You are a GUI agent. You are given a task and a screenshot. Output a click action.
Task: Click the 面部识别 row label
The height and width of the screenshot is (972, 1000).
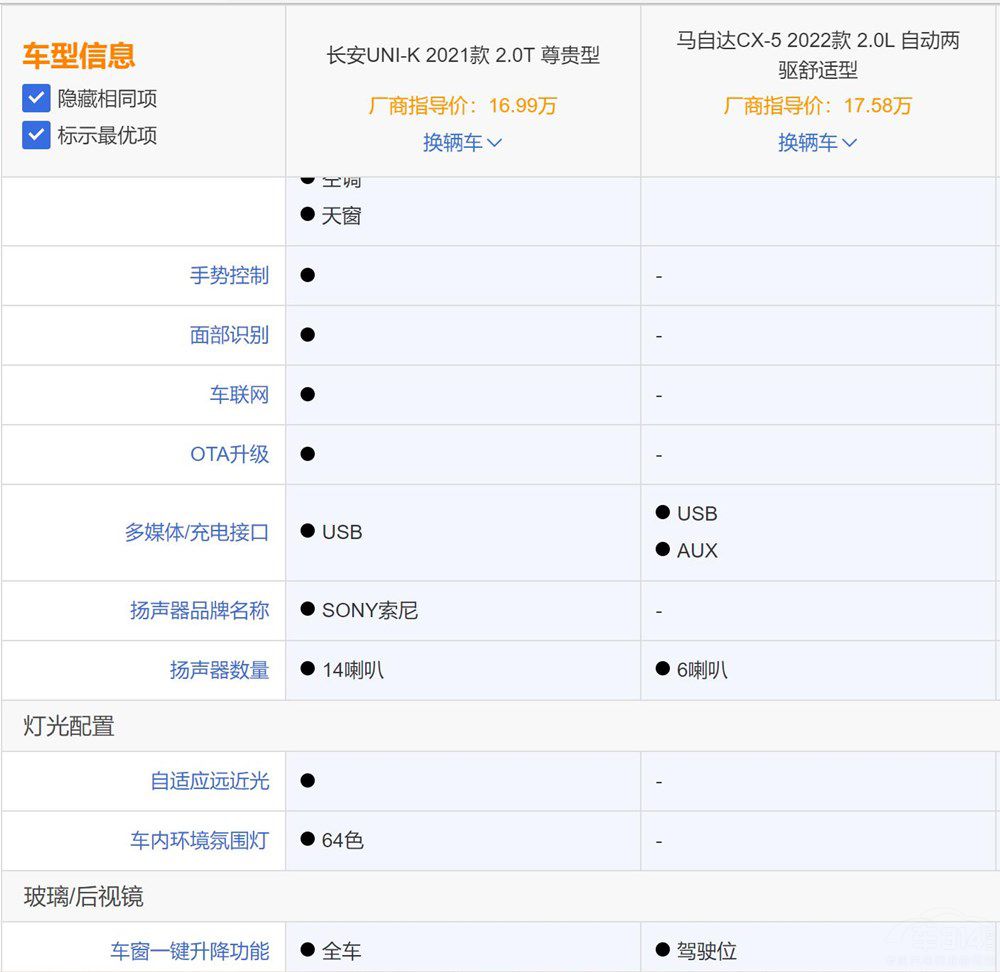229,335
